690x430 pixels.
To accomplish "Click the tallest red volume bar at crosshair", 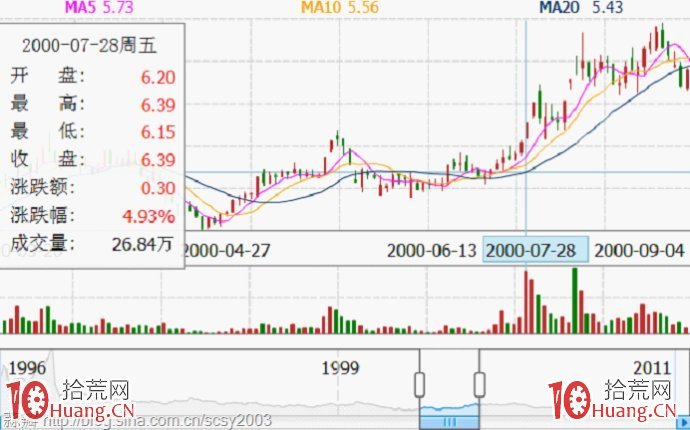I will 525,302.
